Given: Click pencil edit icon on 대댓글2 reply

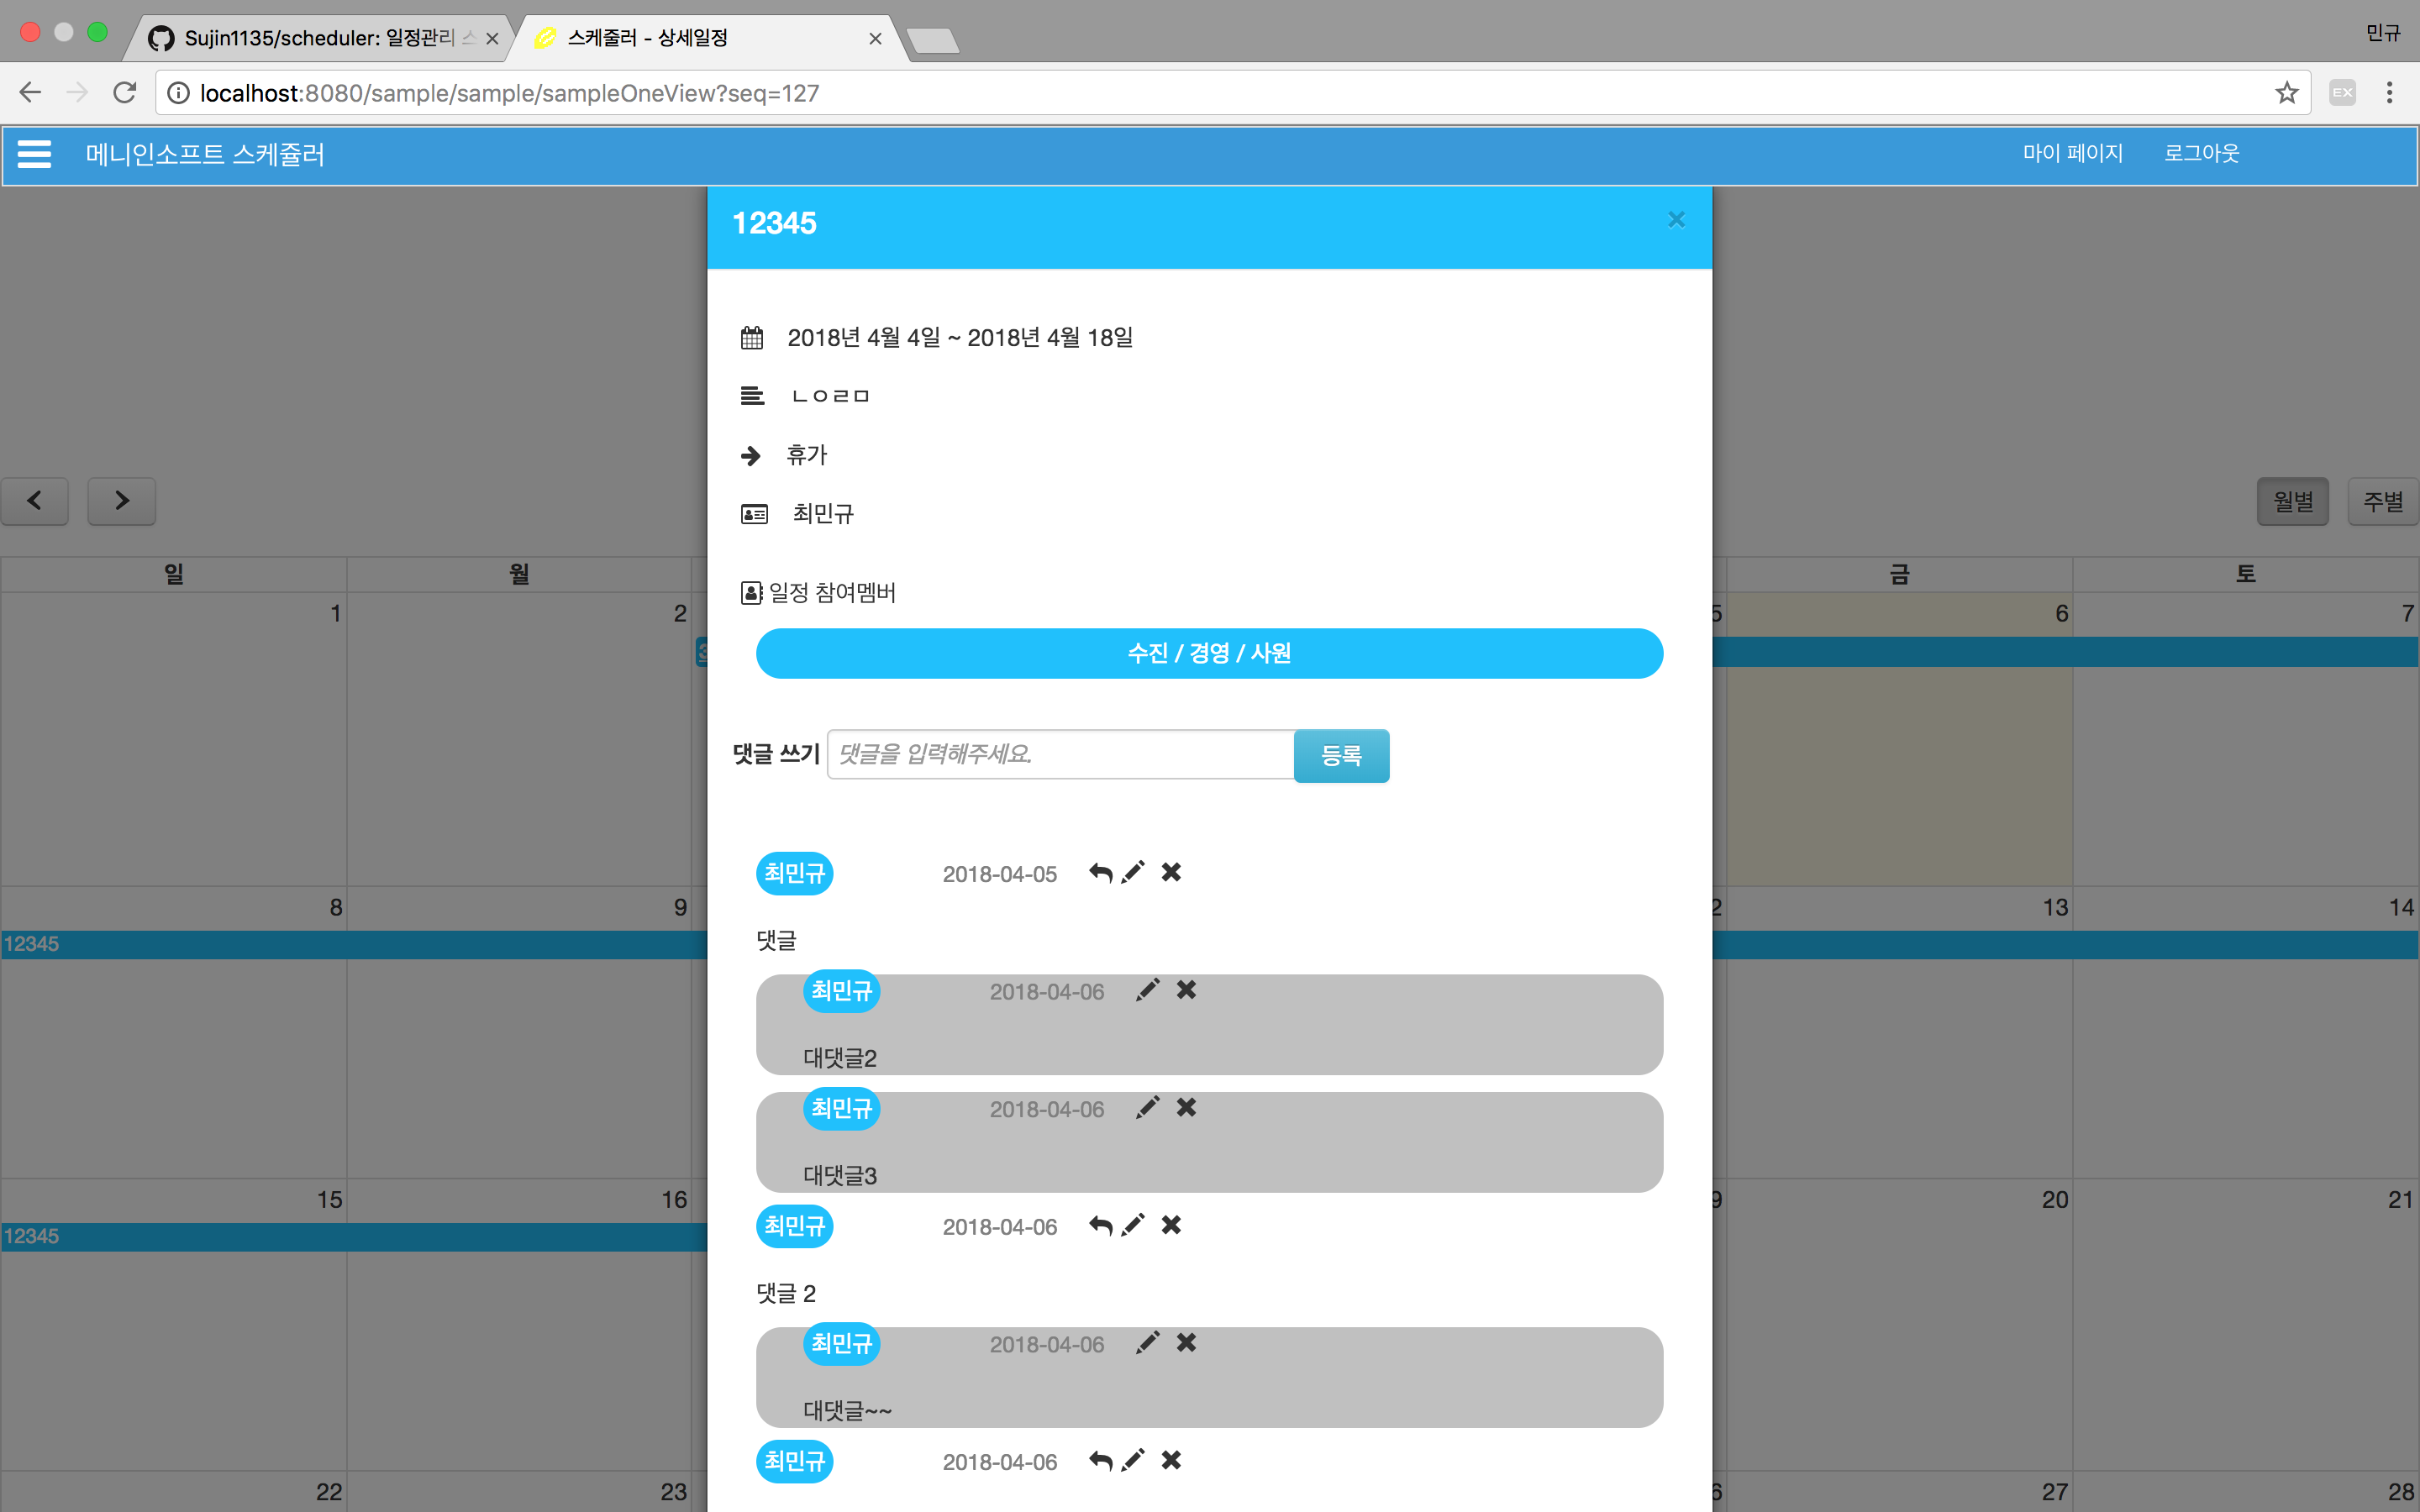Looking at the screenshot, I should point(1148,990).
